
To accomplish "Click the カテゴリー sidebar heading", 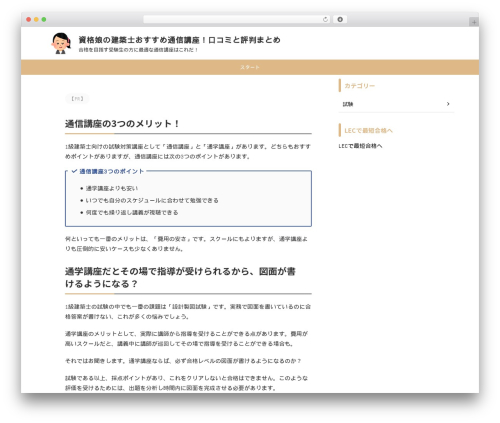I will [359, 86].
